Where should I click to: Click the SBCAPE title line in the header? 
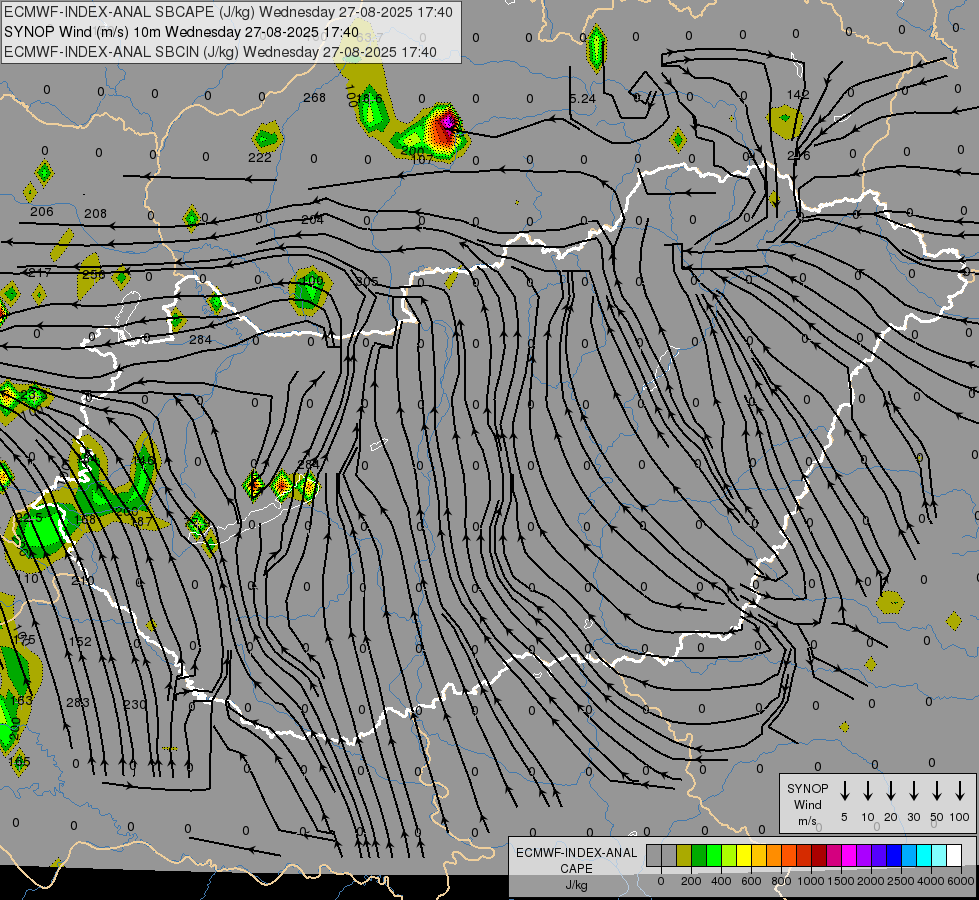point(228,12)
